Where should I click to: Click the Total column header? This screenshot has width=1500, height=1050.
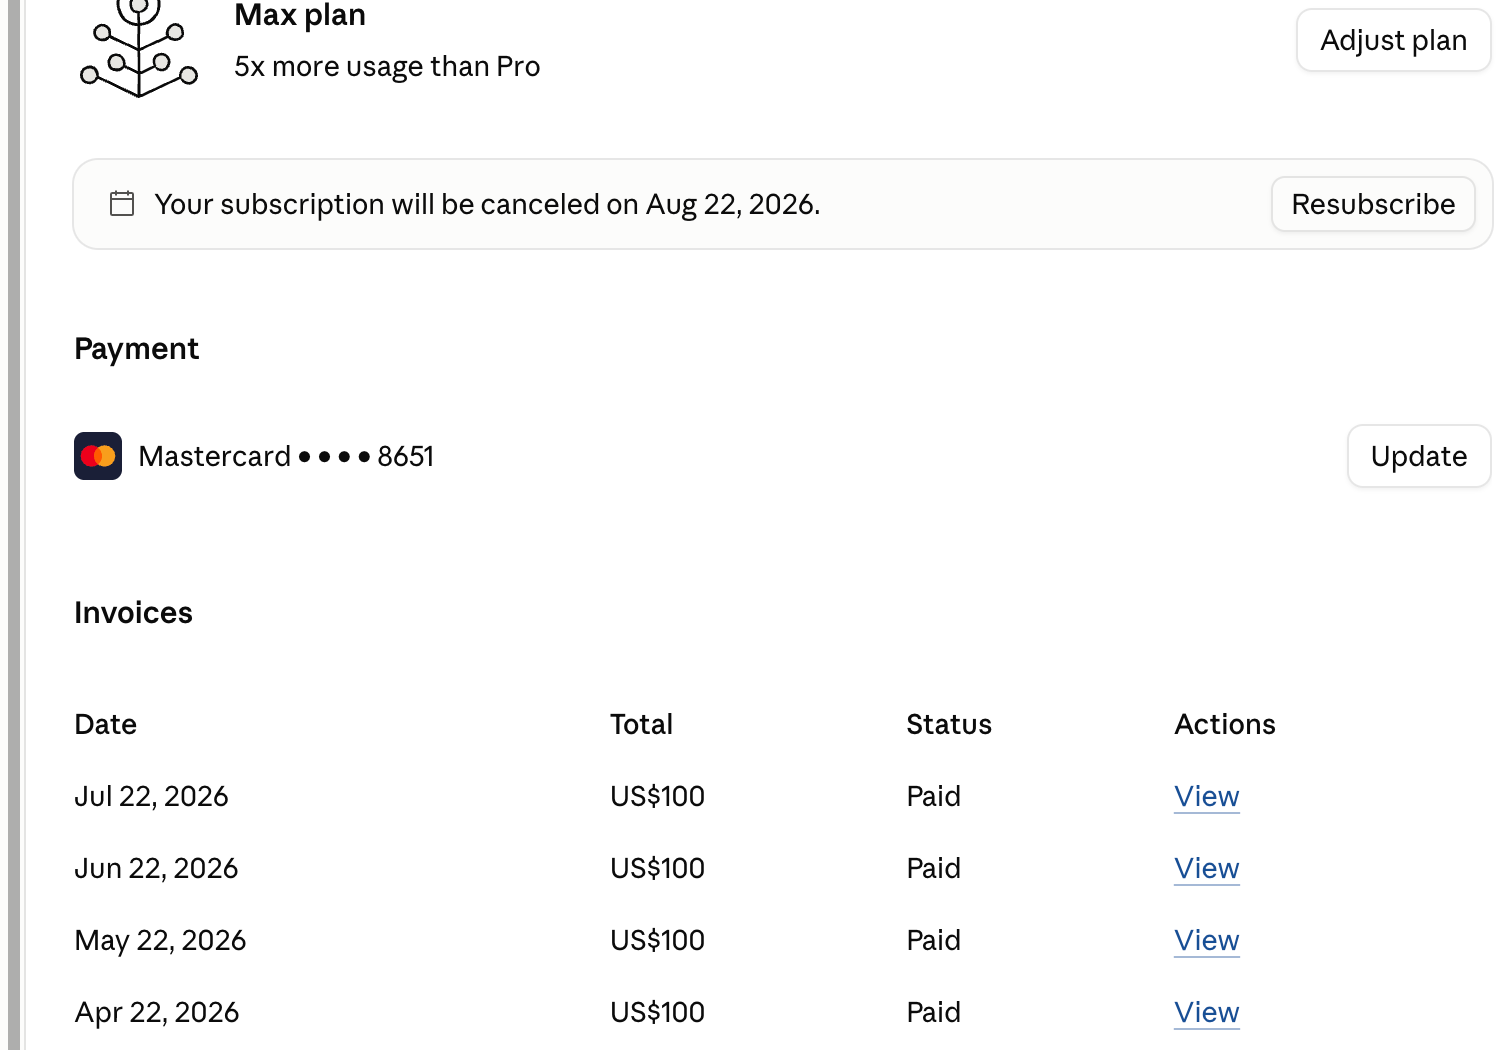(x=641, y=724)
